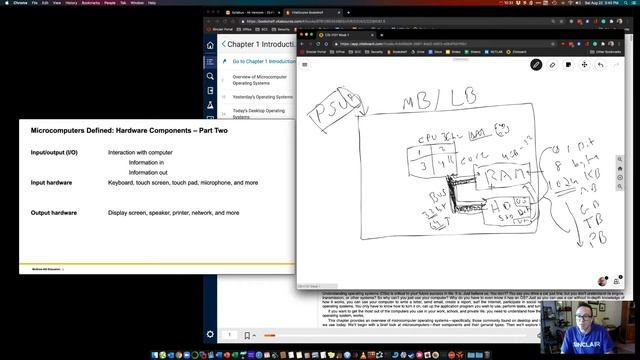This screenshot has height=360, width=640.
Task: Click the back arrow in whiteboard browser window
Action: (x=302, y=44)
